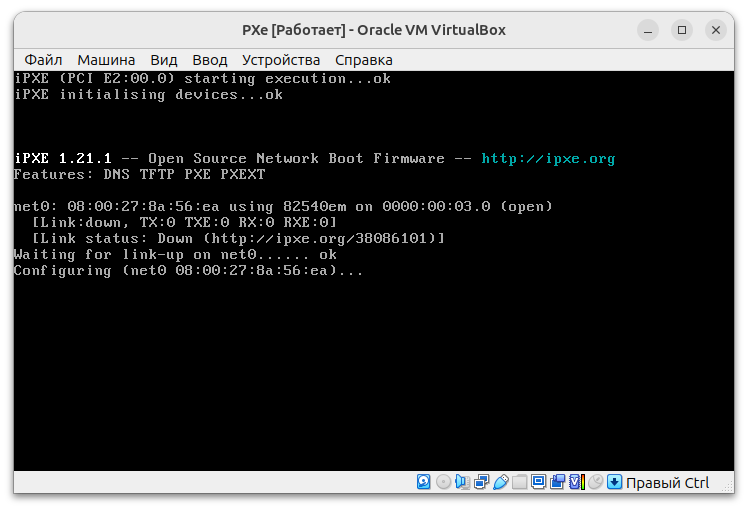Image resolution: width=748 pixels, height=510 pixels.
Task: Click the recording screens status icon
Action: [x=557, y=482]
